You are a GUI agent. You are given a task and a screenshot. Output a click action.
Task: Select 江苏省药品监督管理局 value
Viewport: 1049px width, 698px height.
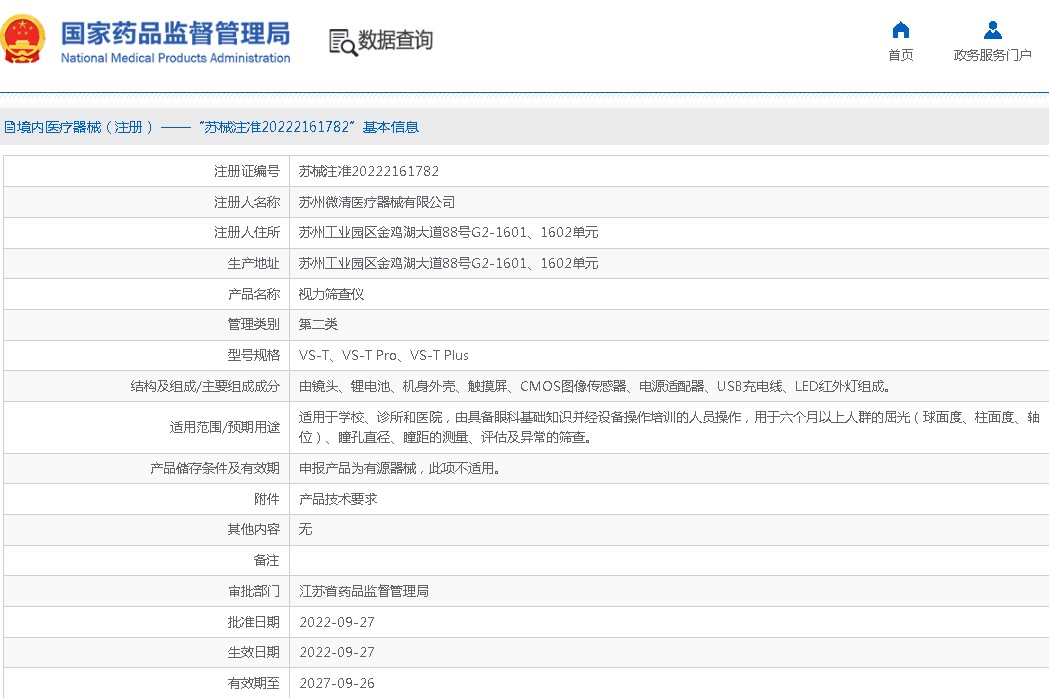[363, 591]
